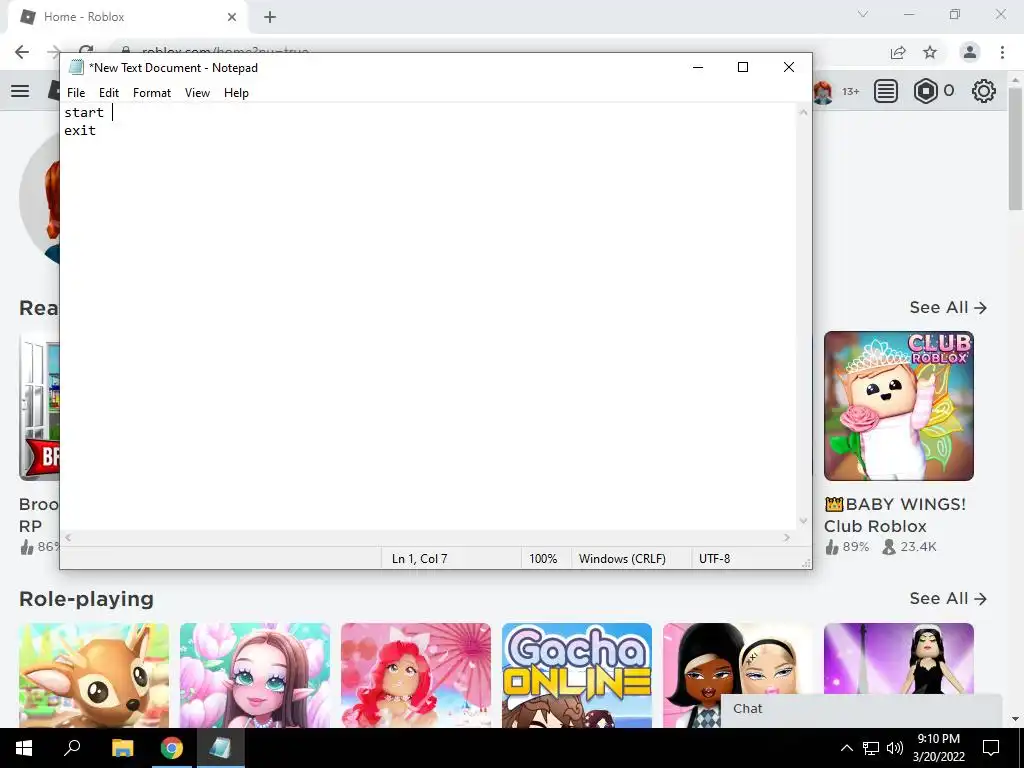Open the deer role-playing game thumbnail
Screen dimensions: 1024x768
pyautogui.click(x=94, y=675)
